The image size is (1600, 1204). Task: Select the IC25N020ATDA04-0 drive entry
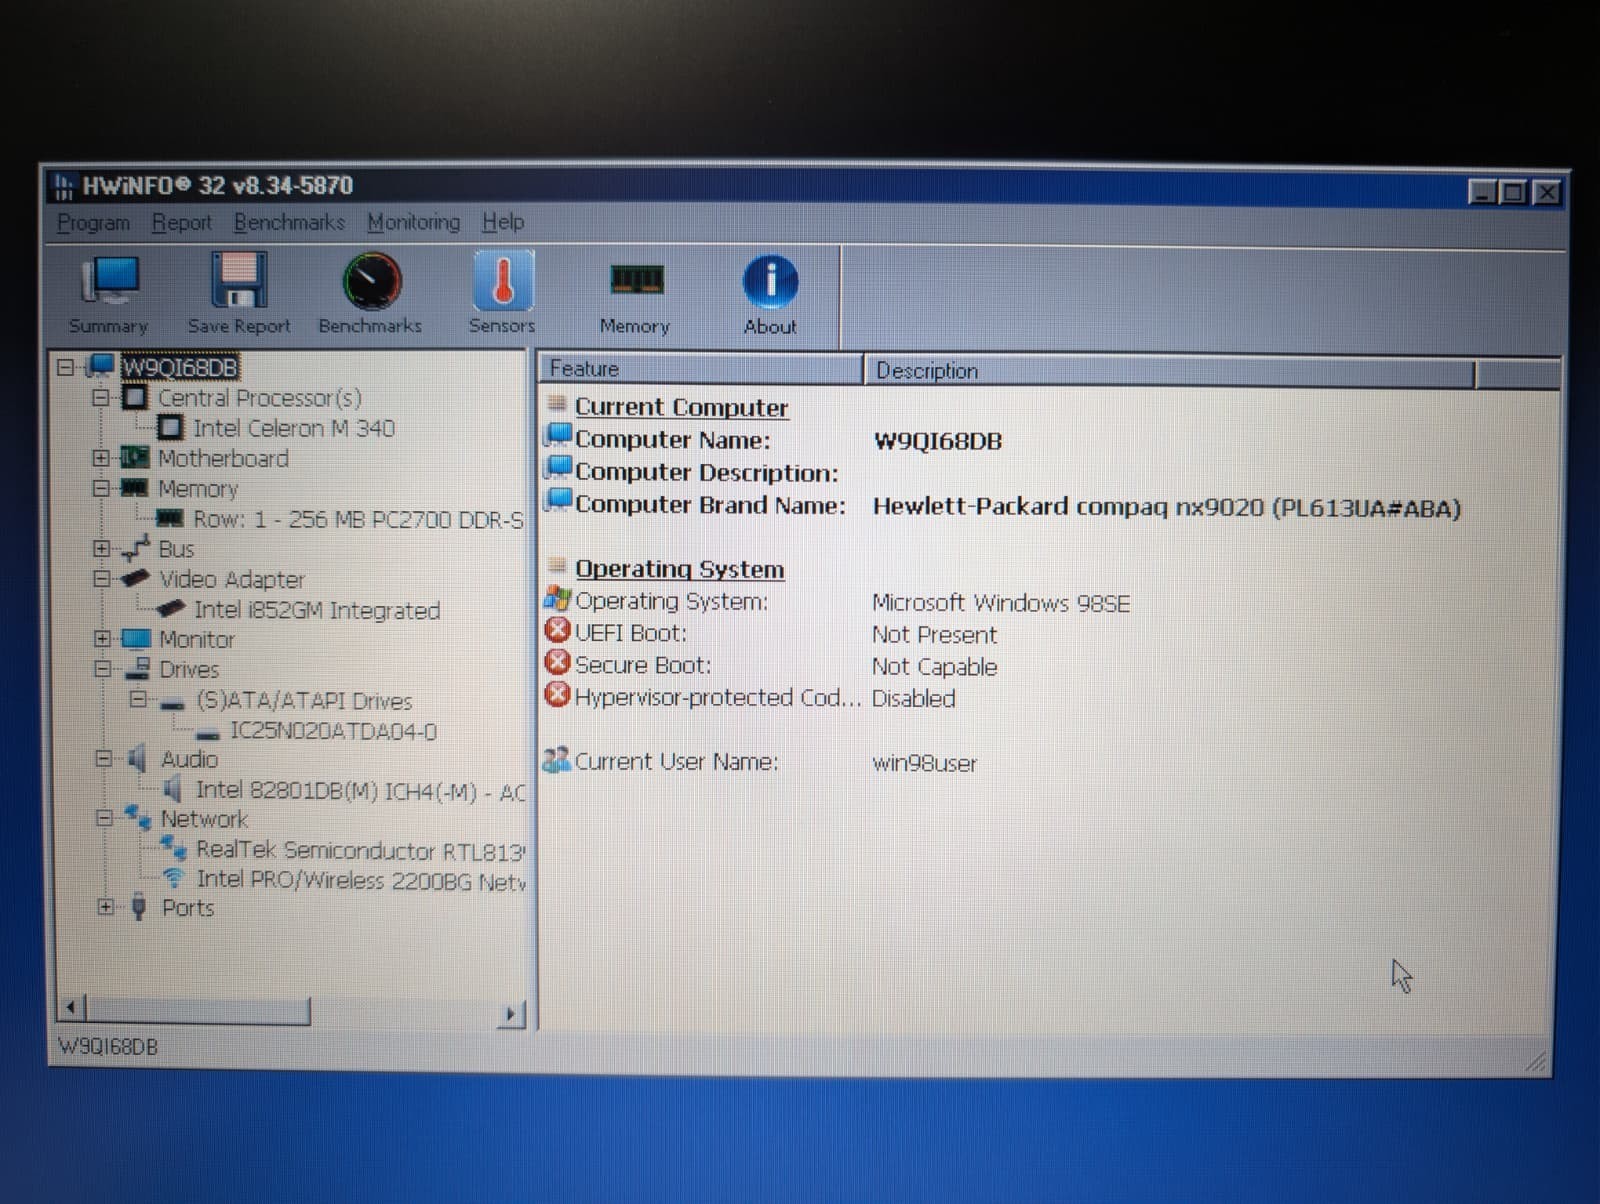[x=333, y=731]
